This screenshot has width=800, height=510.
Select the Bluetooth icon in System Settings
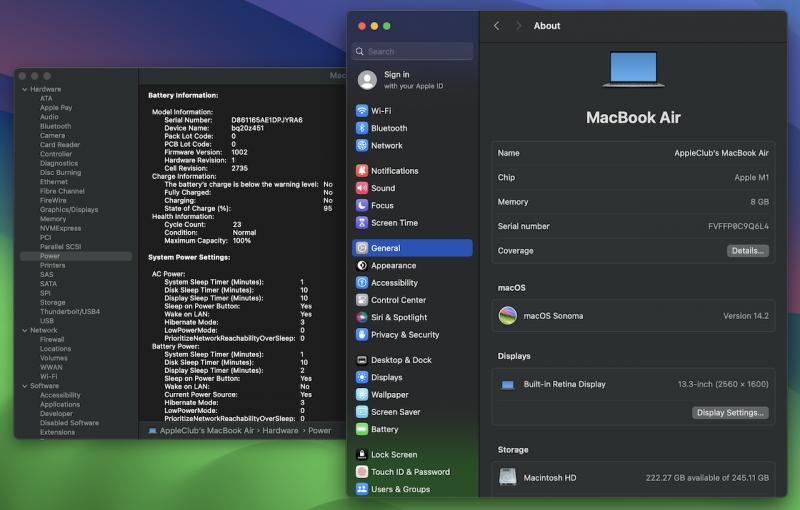pyautogui.click(x=362, y=128)
